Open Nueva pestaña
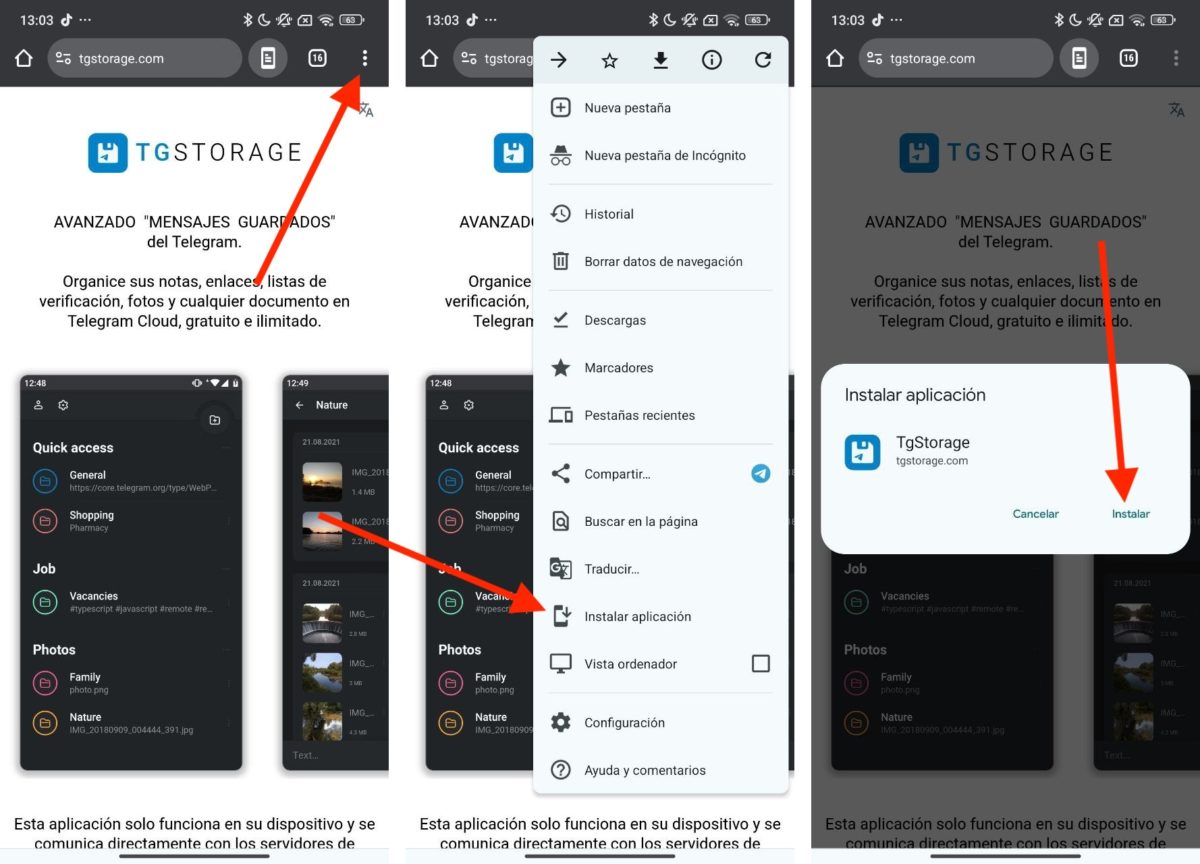 click(661, 108)
